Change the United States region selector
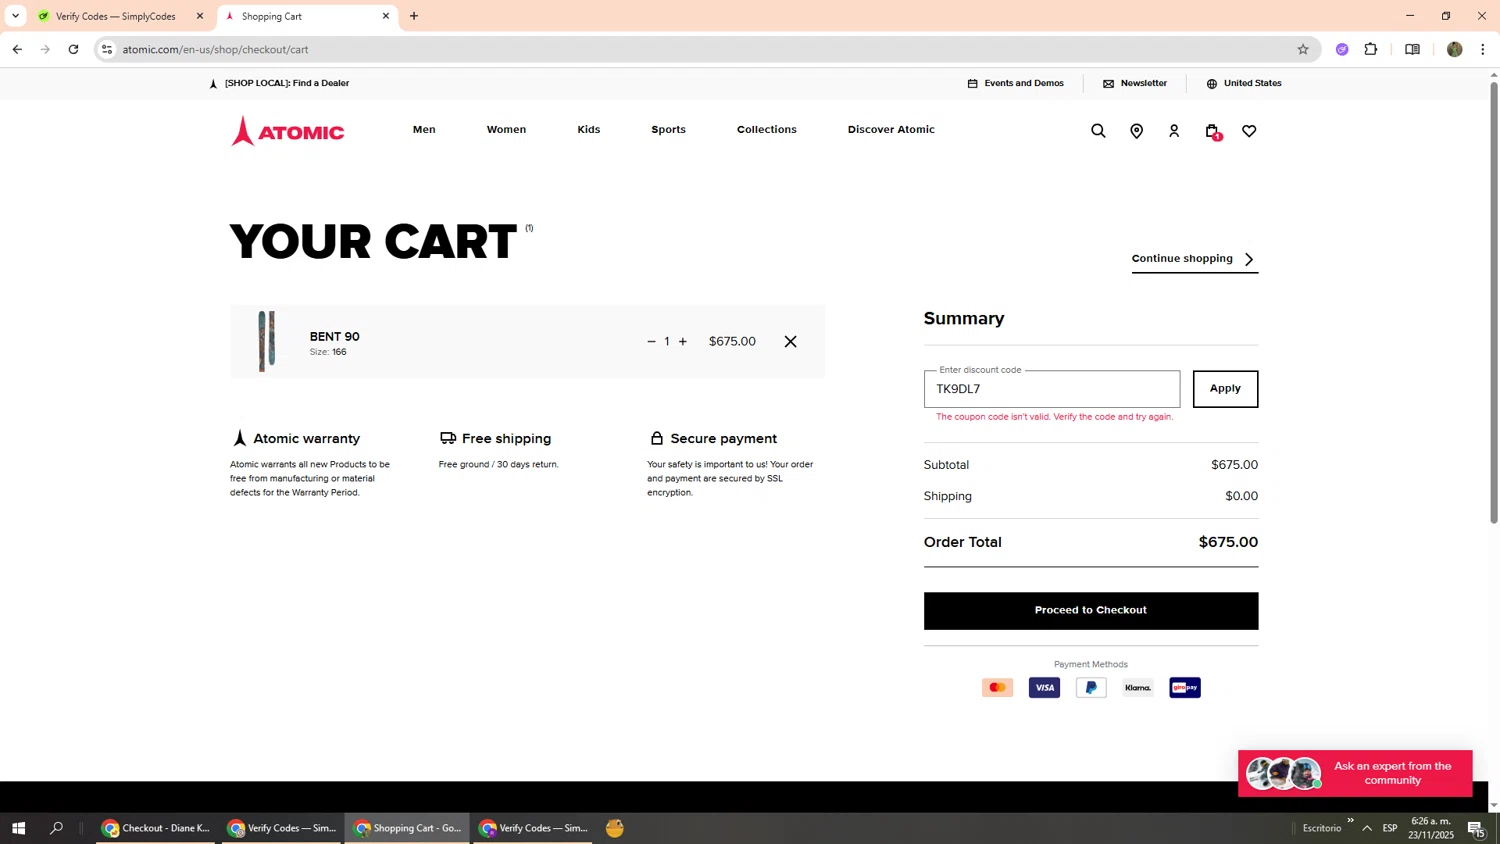 pyautogui.click(x=1244, y=84)
